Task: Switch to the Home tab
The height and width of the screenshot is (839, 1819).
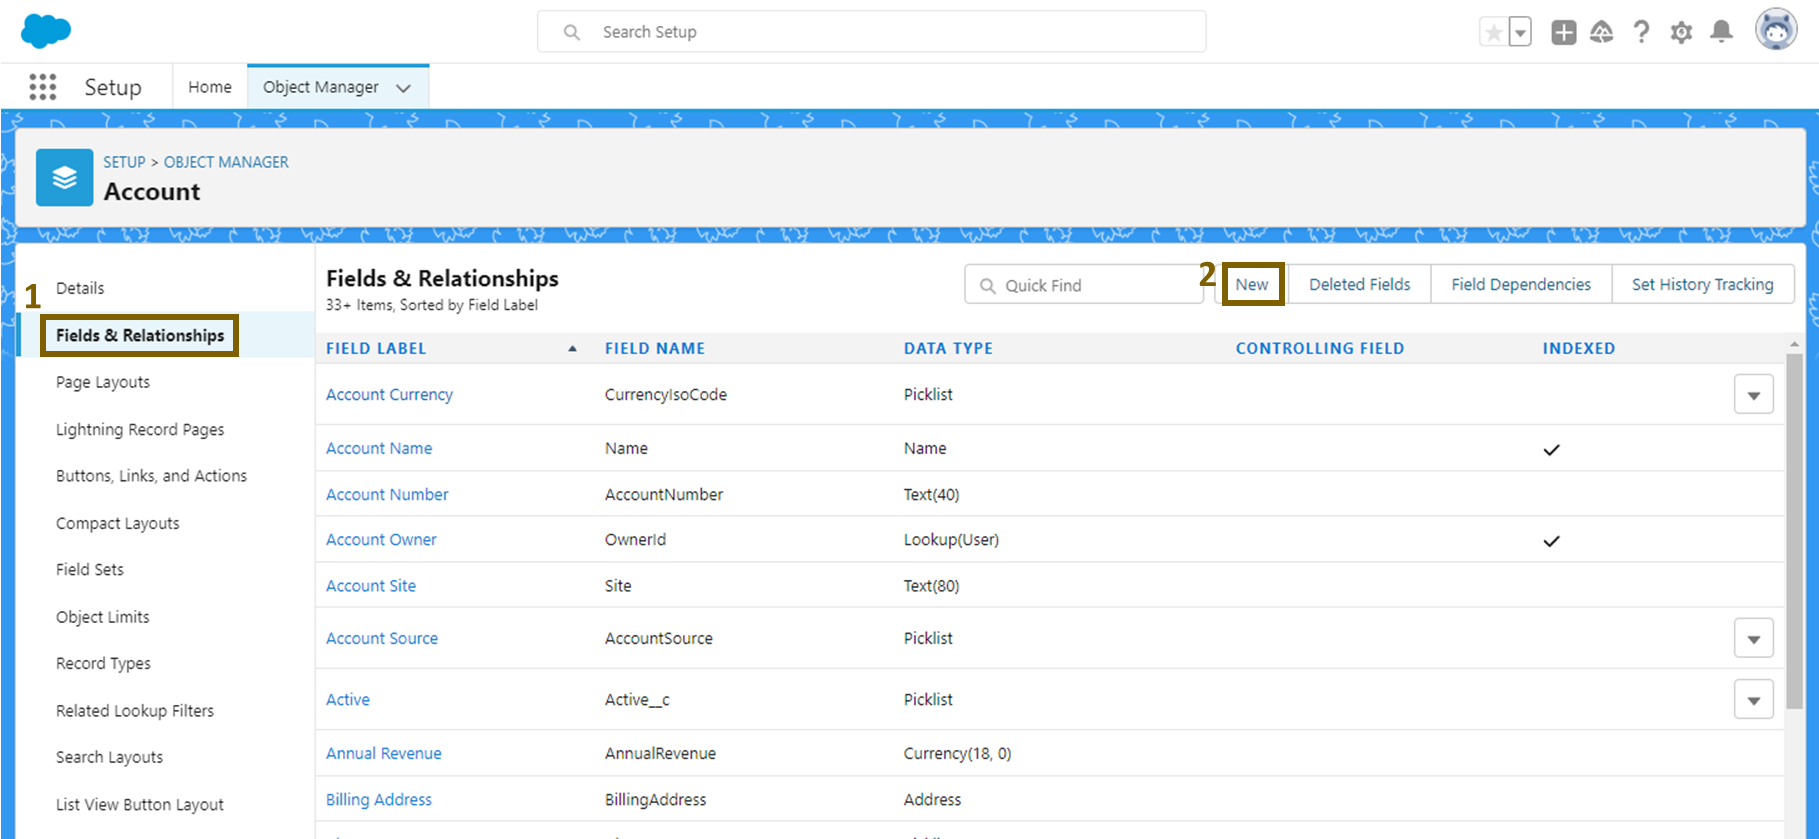Action: point(210,87)
